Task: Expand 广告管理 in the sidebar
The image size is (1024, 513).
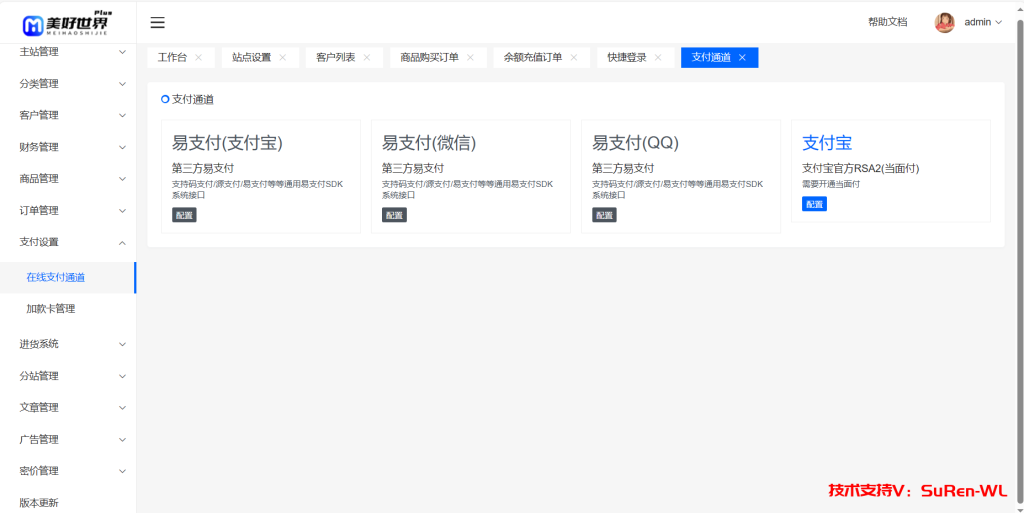Action: coord(68,439)
